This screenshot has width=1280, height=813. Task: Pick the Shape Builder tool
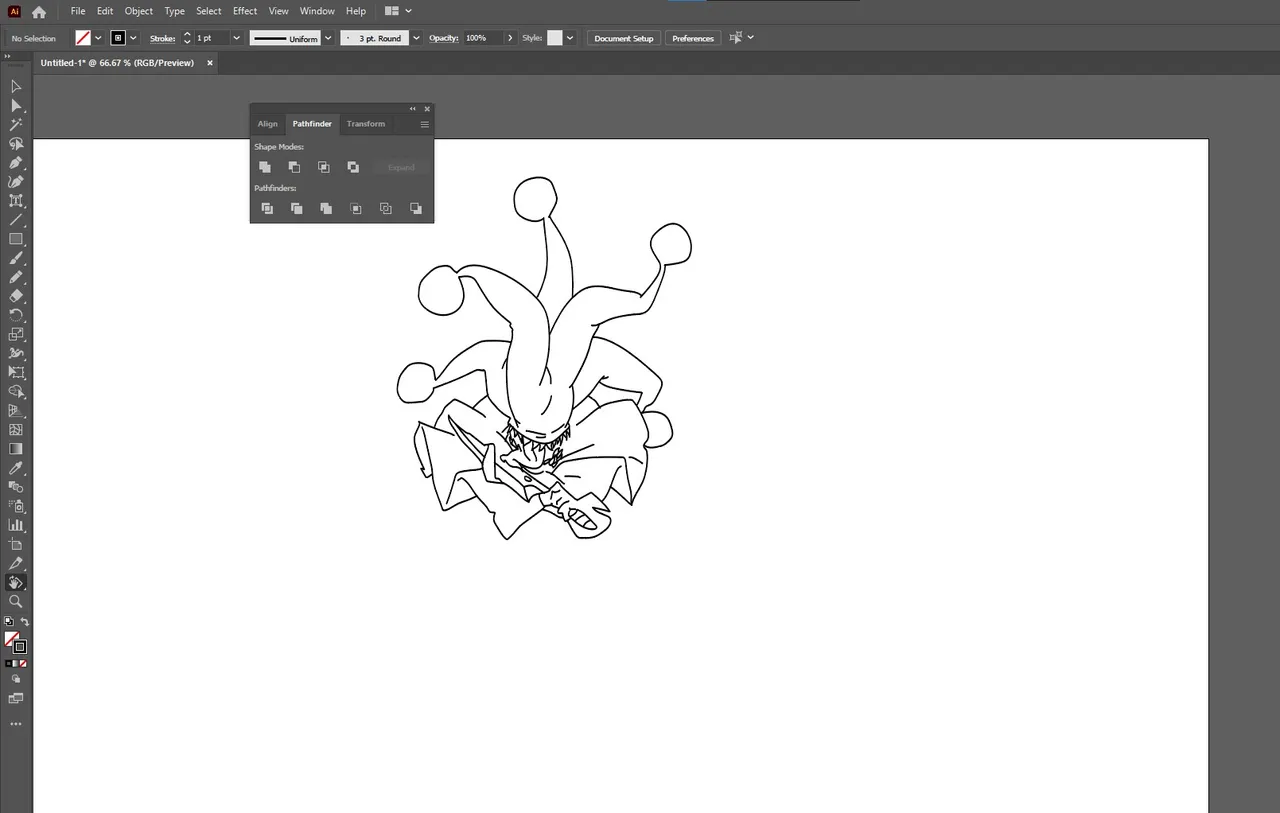click(16, 391)
